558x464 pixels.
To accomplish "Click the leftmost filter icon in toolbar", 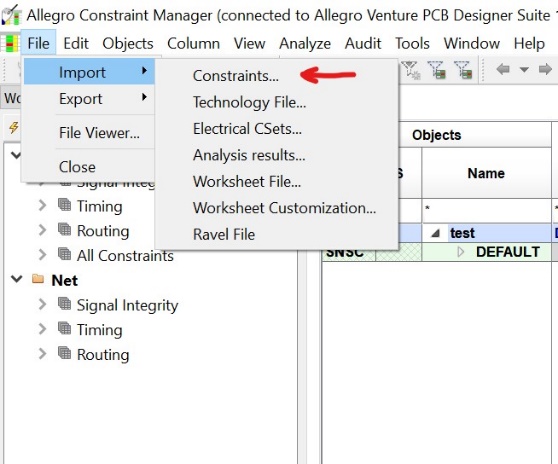I will click(411, 69).
